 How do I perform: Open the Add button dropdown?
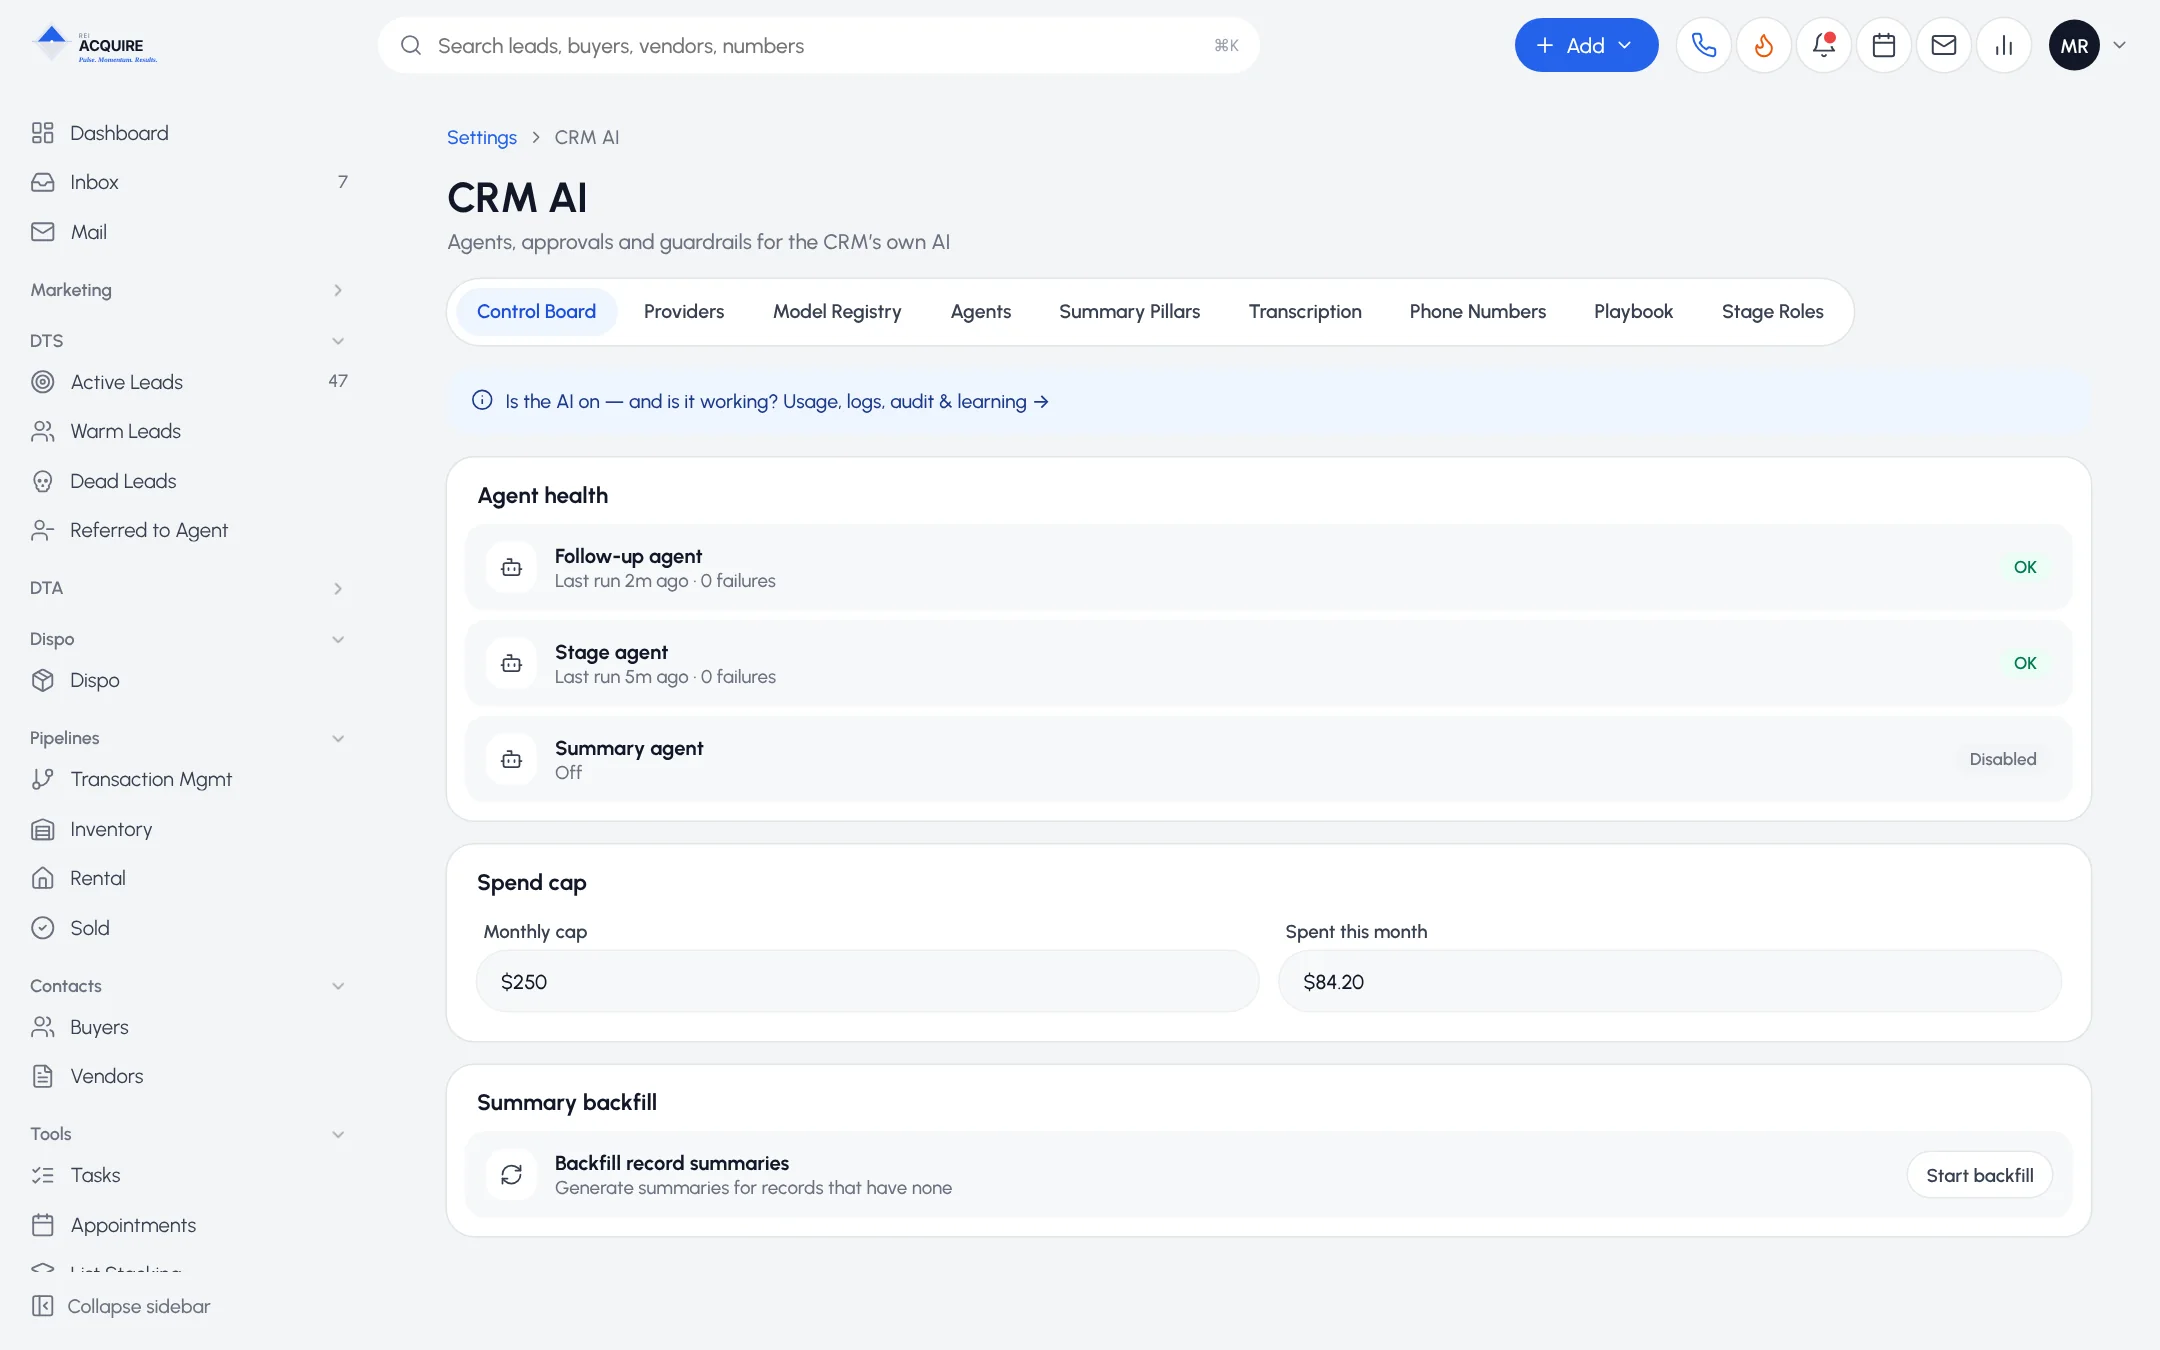click(x=1586, y=45)
